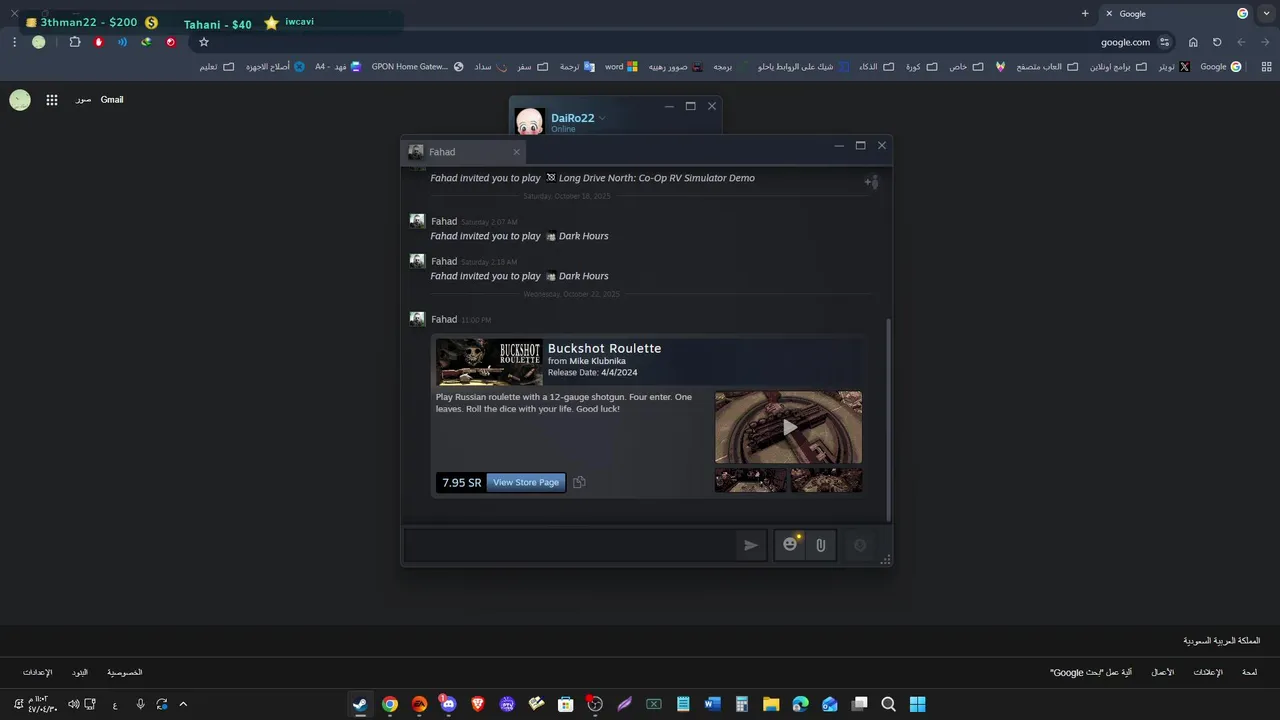Expand DaiRo22 status dropdown arrow

pyautogui.click(x=602, y=119)
